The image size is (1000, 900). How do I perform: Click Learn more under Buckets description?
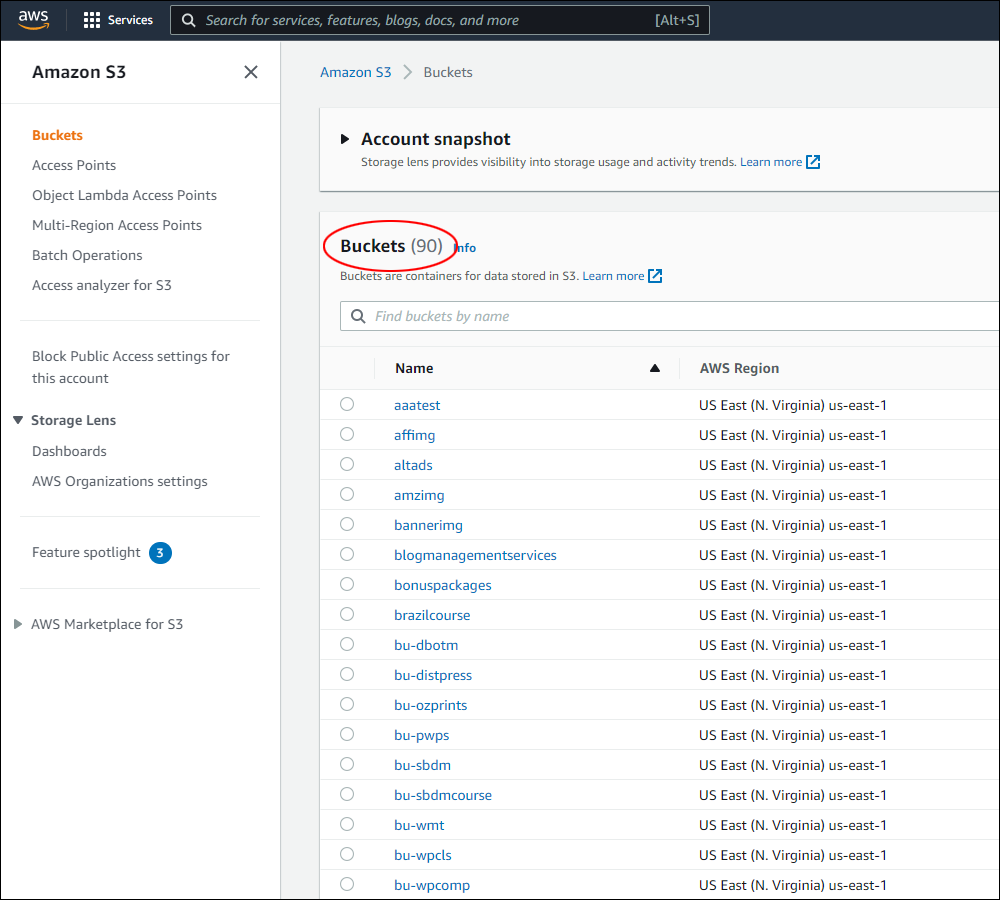tap(613, 276)
